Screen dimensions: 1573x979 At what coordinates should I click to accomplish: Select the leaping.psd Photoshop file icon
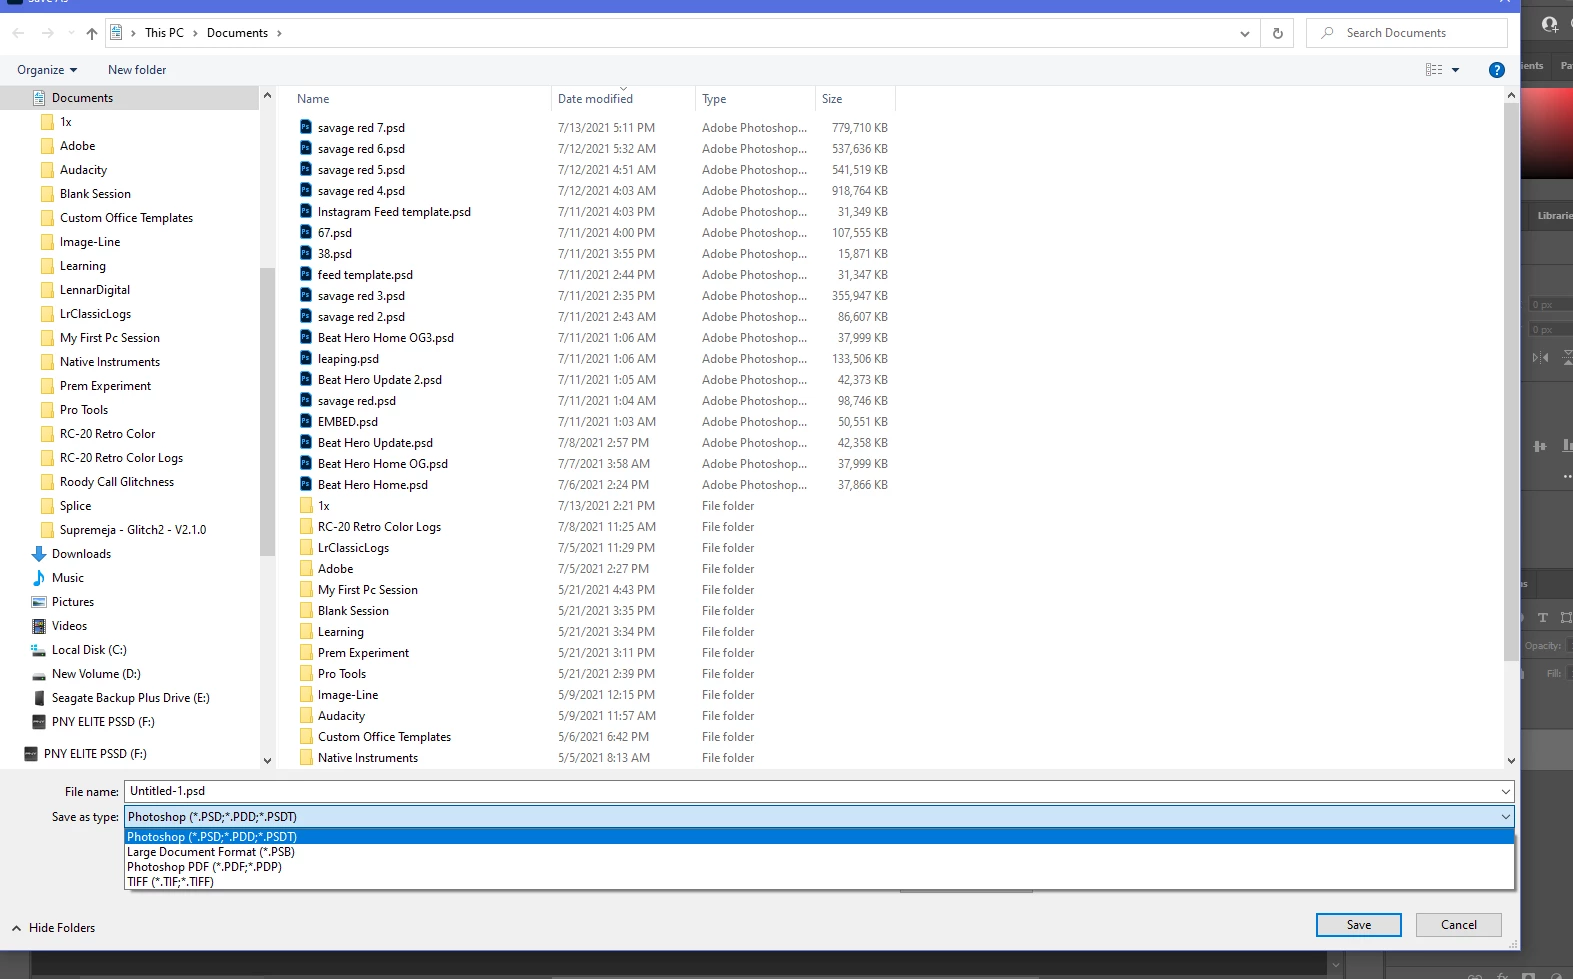[x=306, y=358]
